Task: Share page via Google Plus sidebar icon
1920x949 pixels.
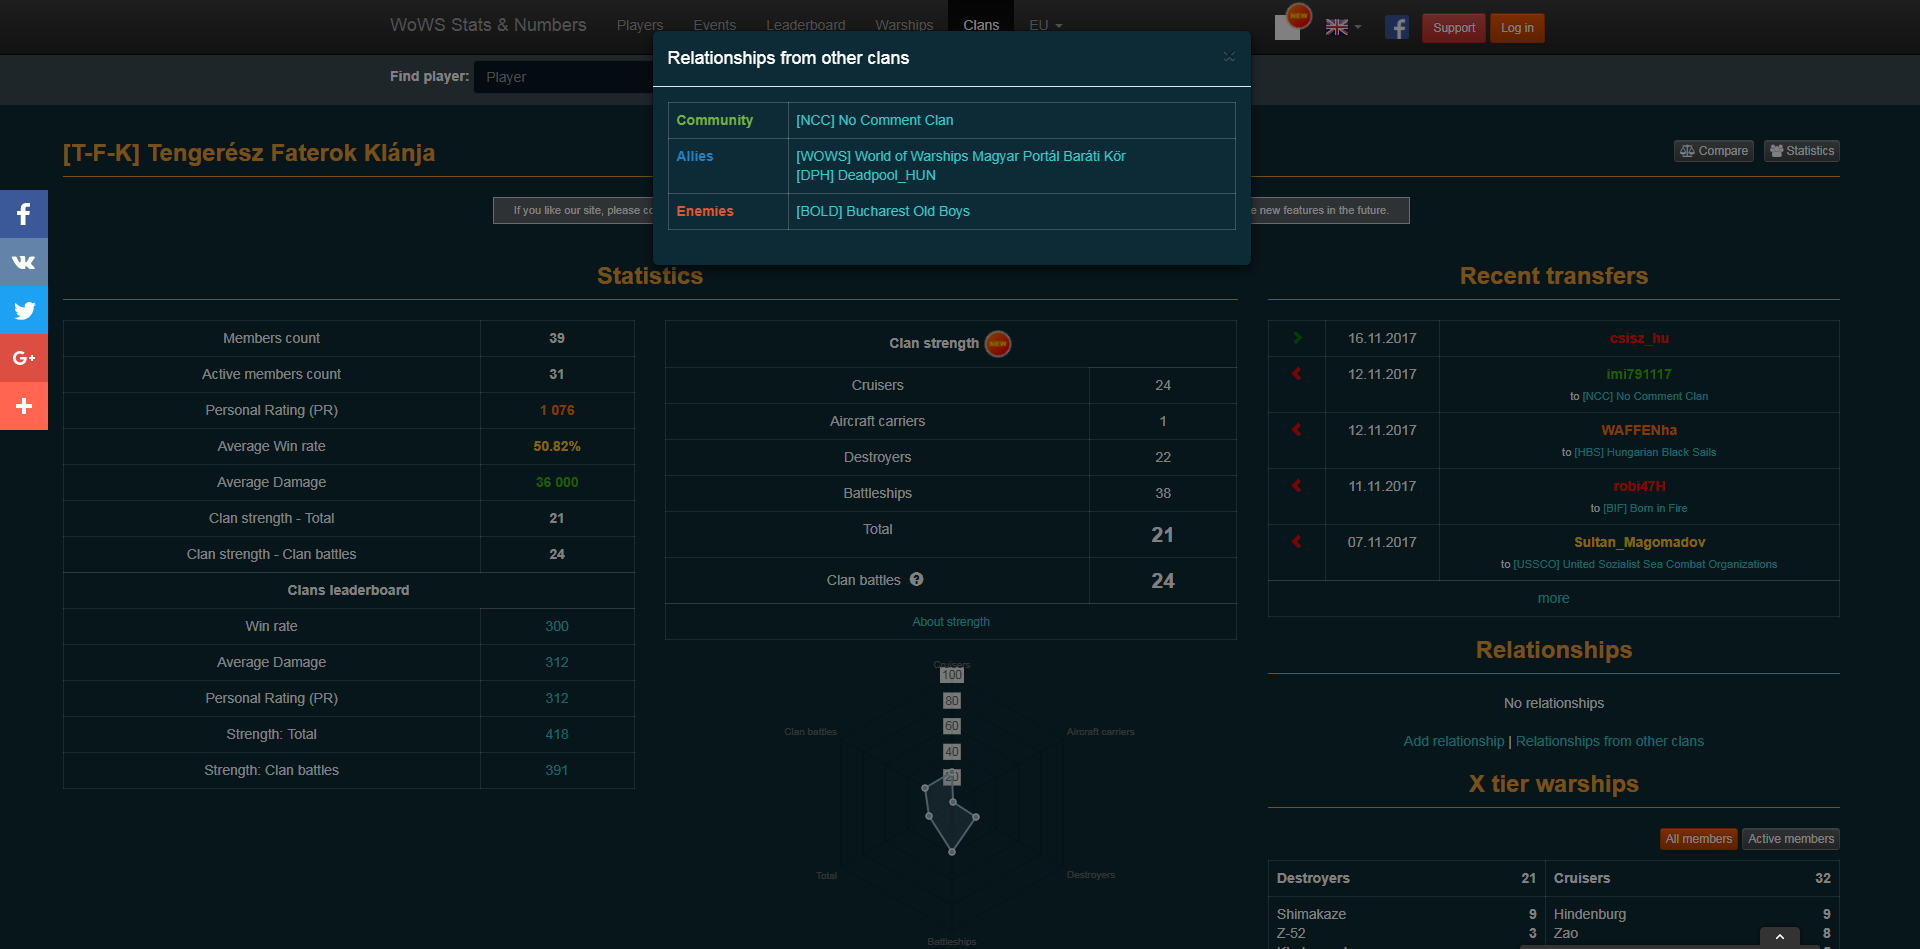Action: click(24, 358)
